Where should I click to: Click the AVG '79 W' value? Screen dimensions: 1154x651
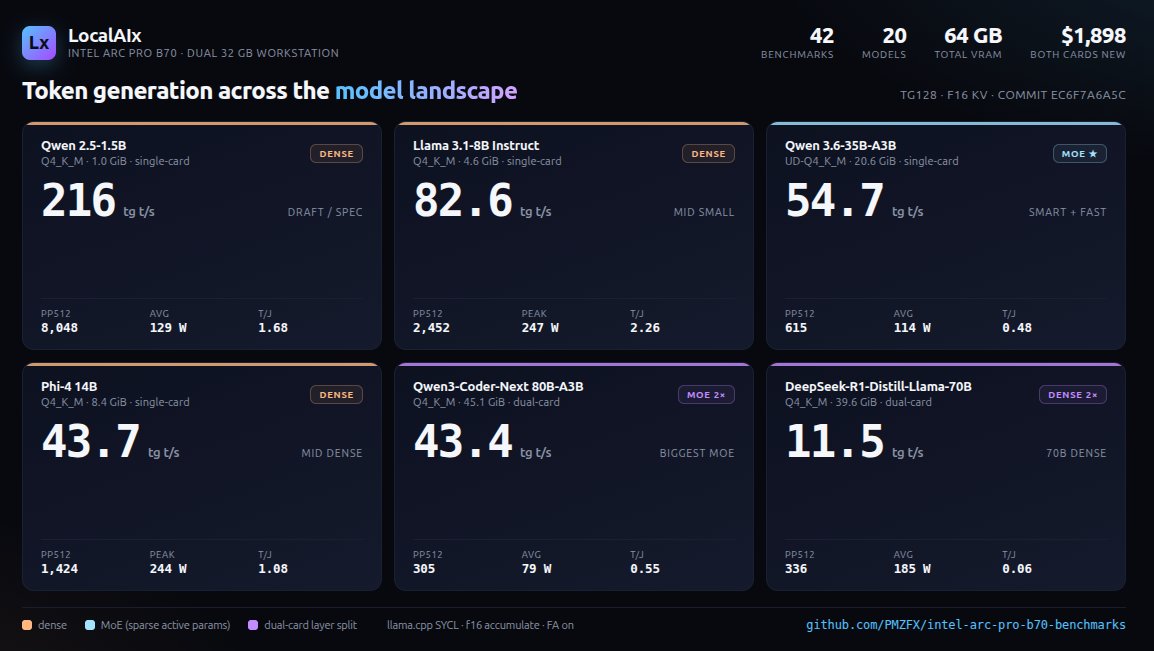[536, 569]
